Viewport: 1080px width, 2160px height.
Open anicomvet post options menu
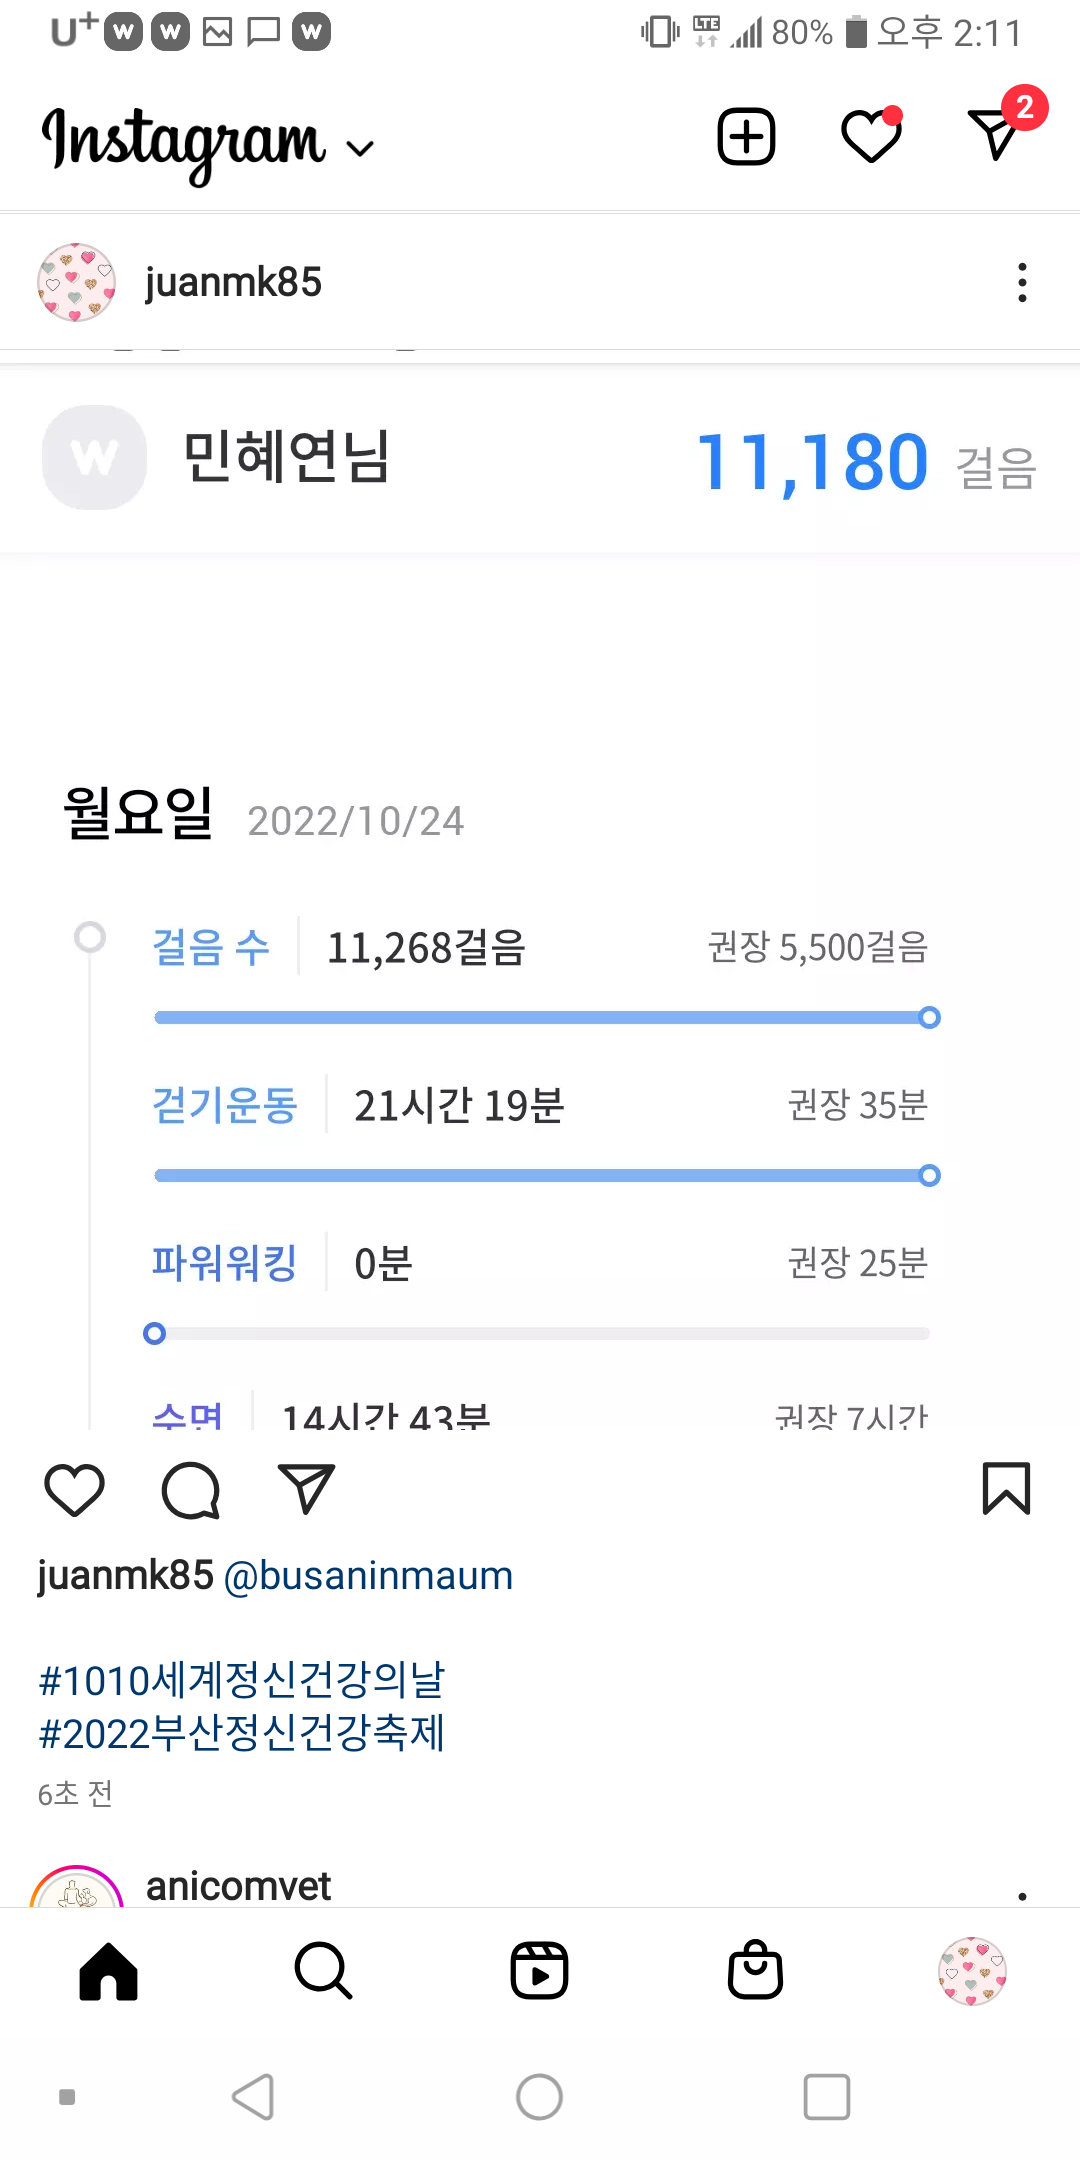click(1022, 1894)
